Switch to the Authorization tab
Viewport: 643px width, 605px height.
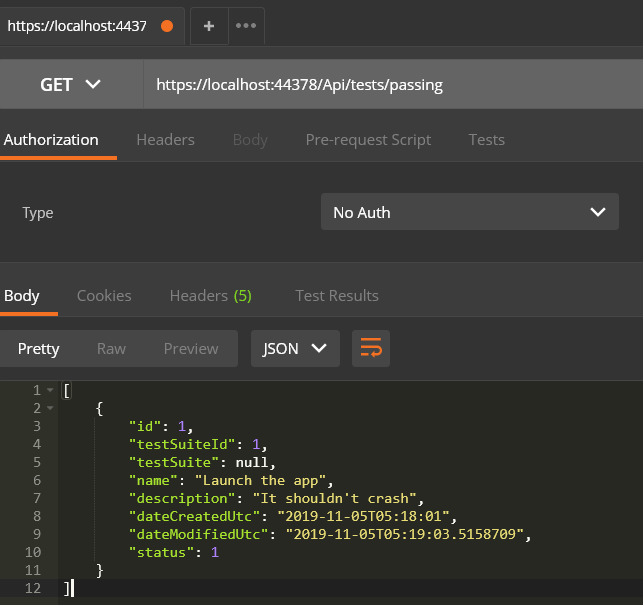click(51, 140)
